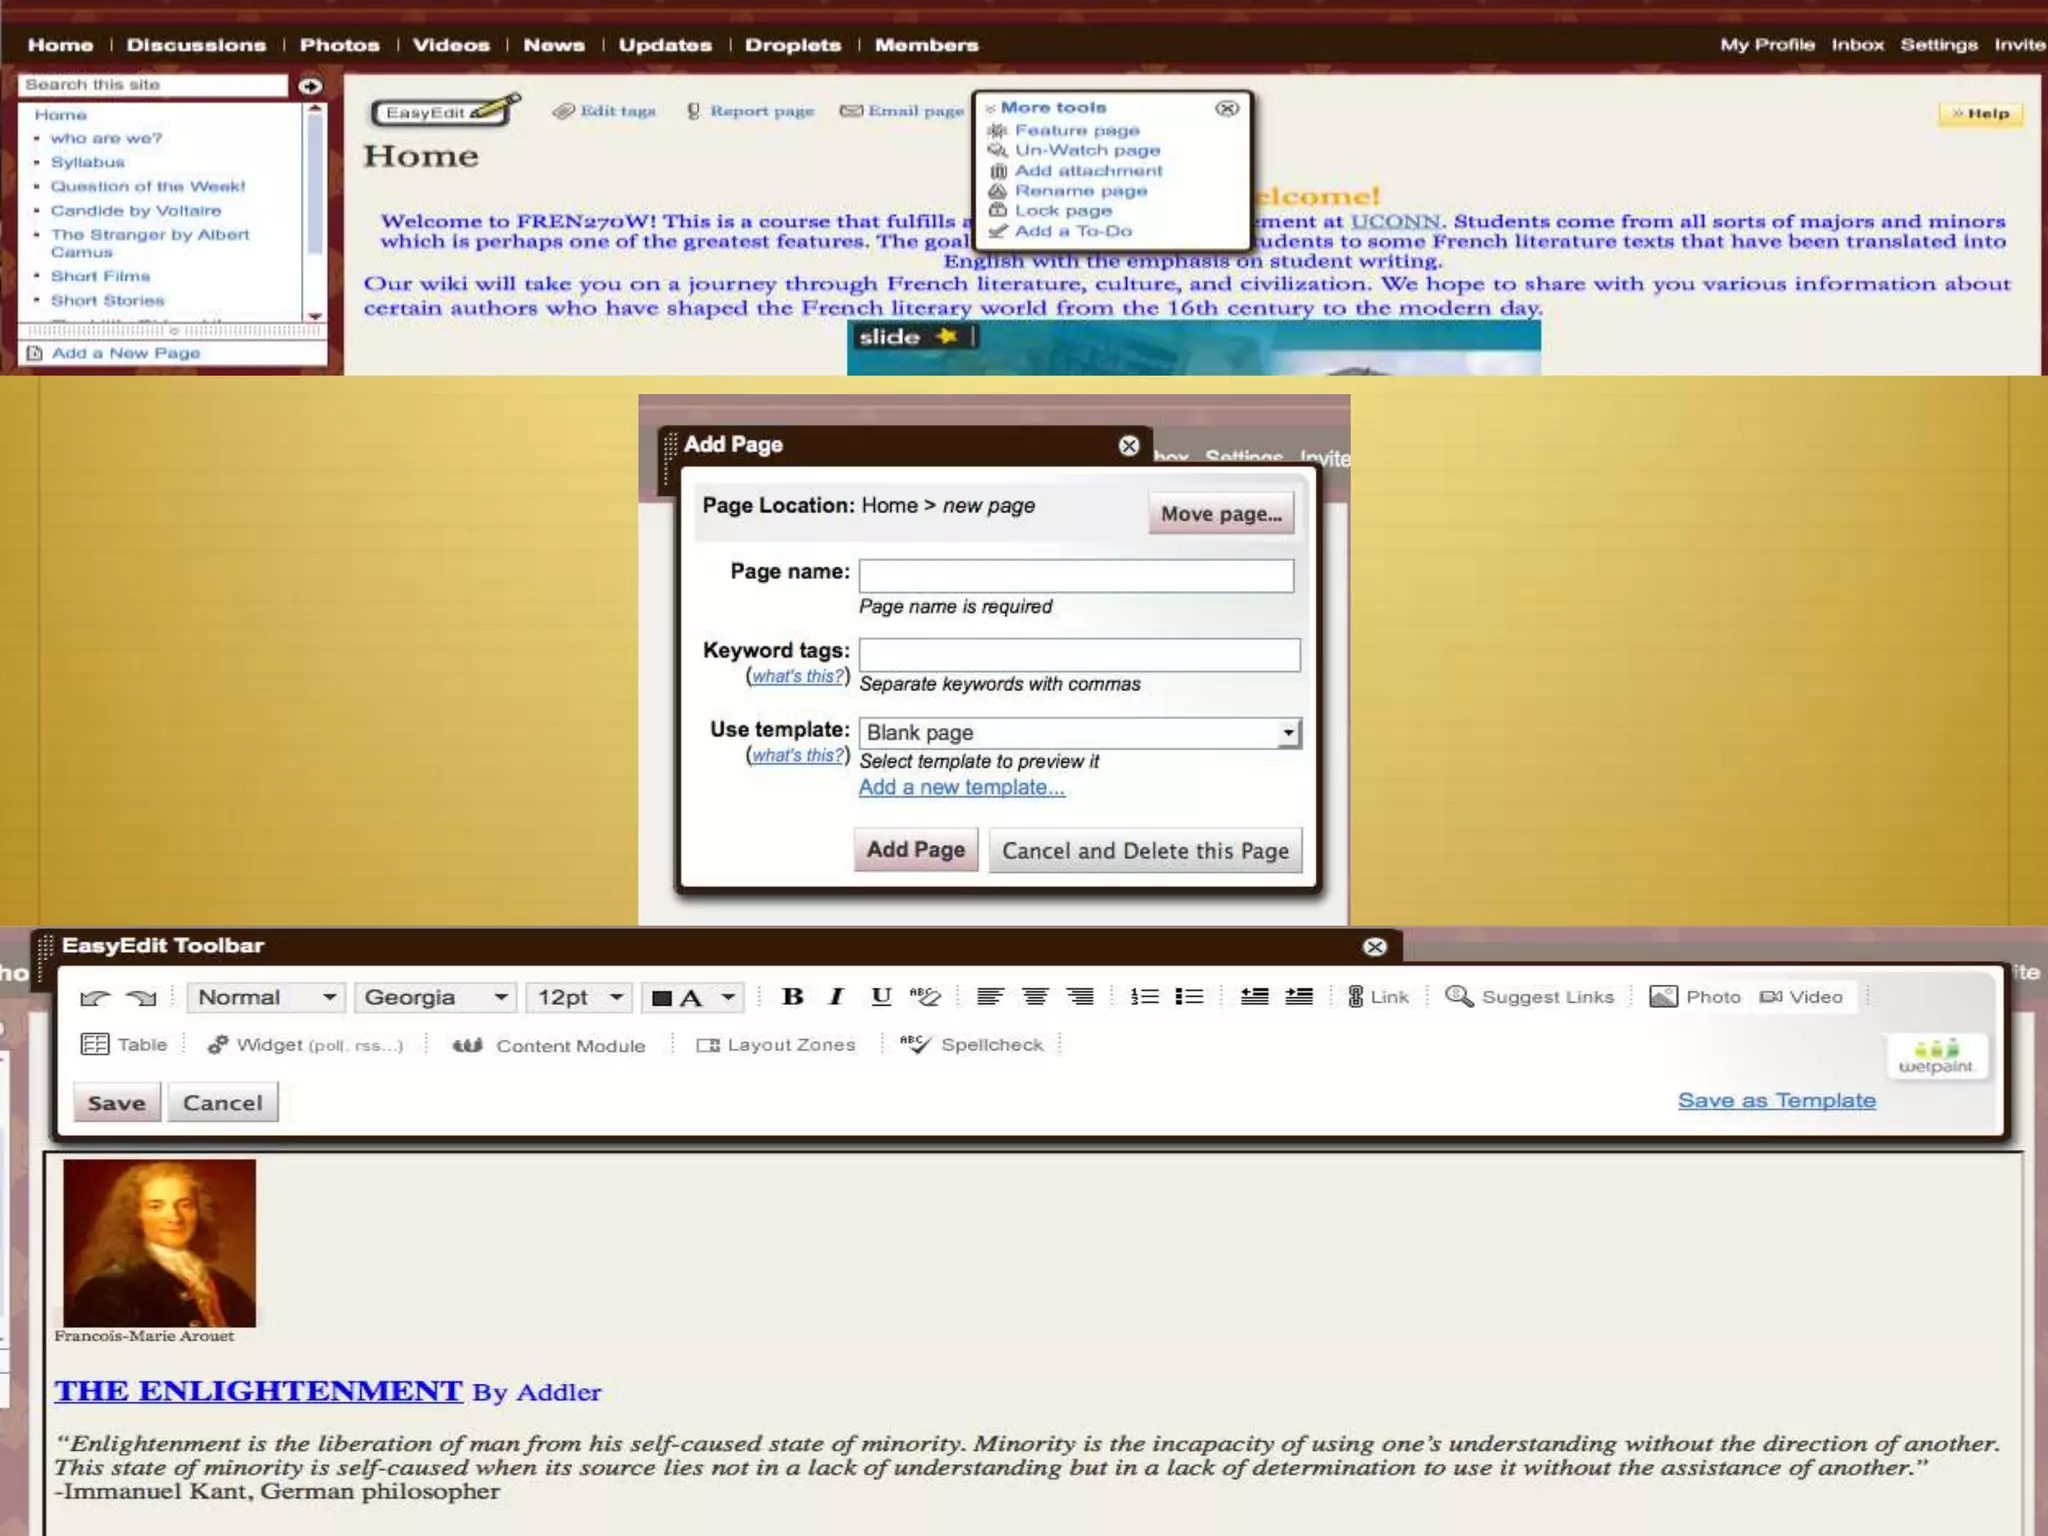Click the Page name input field

tap(1076, 575)
